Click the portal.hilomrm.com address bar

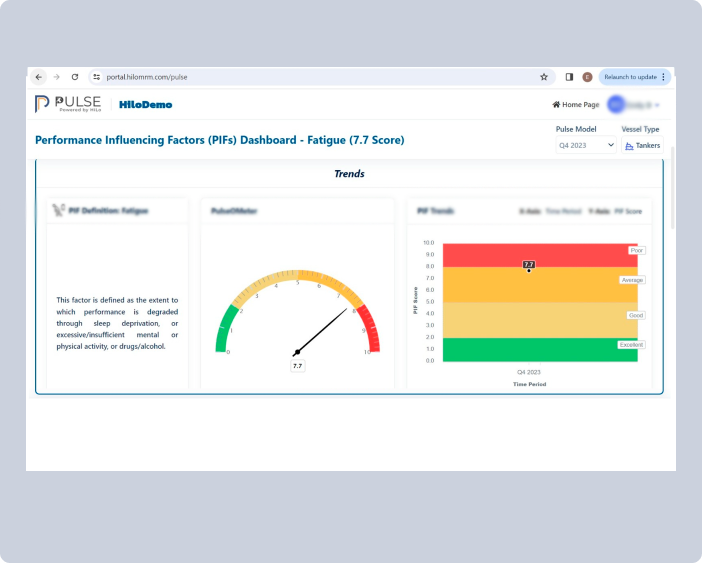tap(300, 77)
